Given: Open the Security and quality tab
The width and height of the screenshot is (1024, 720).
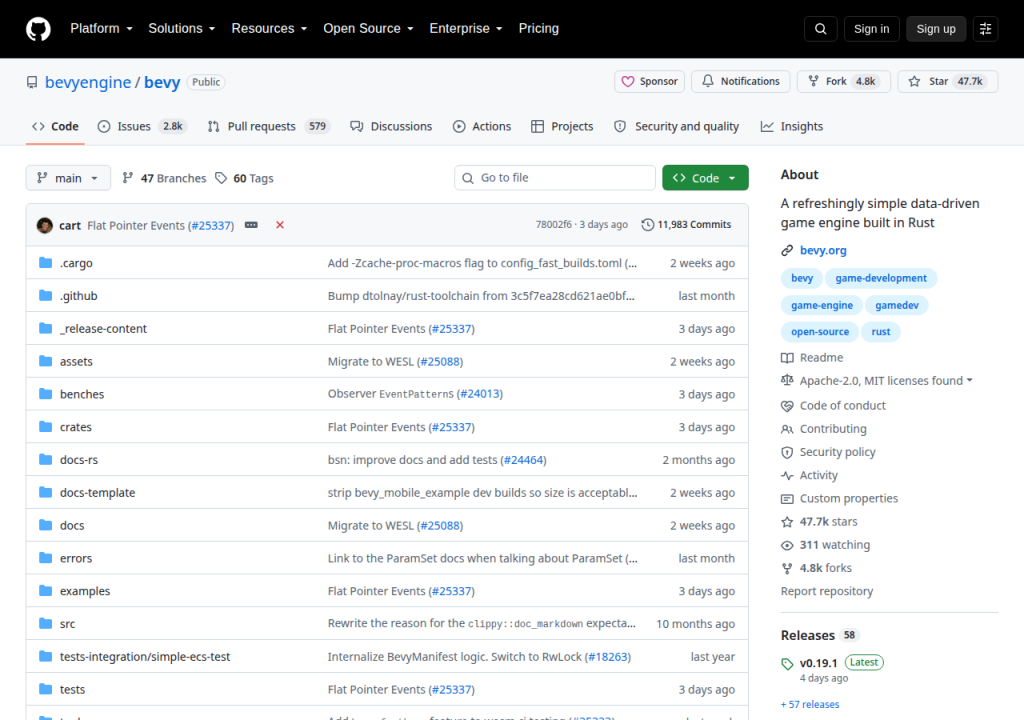Looking at the screenshot, I should (677, 126).
